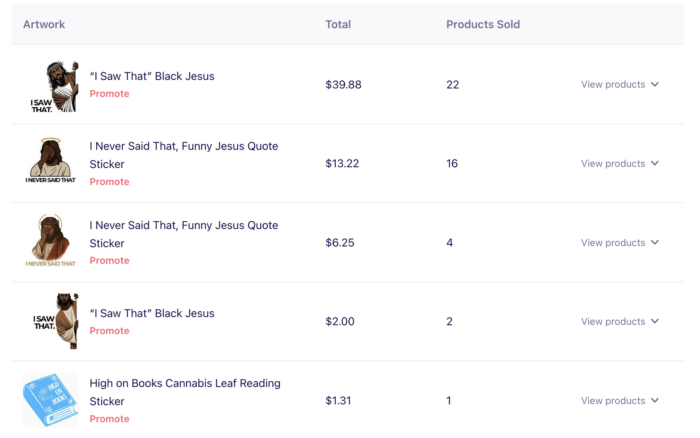This screenshot has height=438, width=700.
Task: Open the top "I Saw That" artwork thumbnail
Action: (x=54, y=86)
